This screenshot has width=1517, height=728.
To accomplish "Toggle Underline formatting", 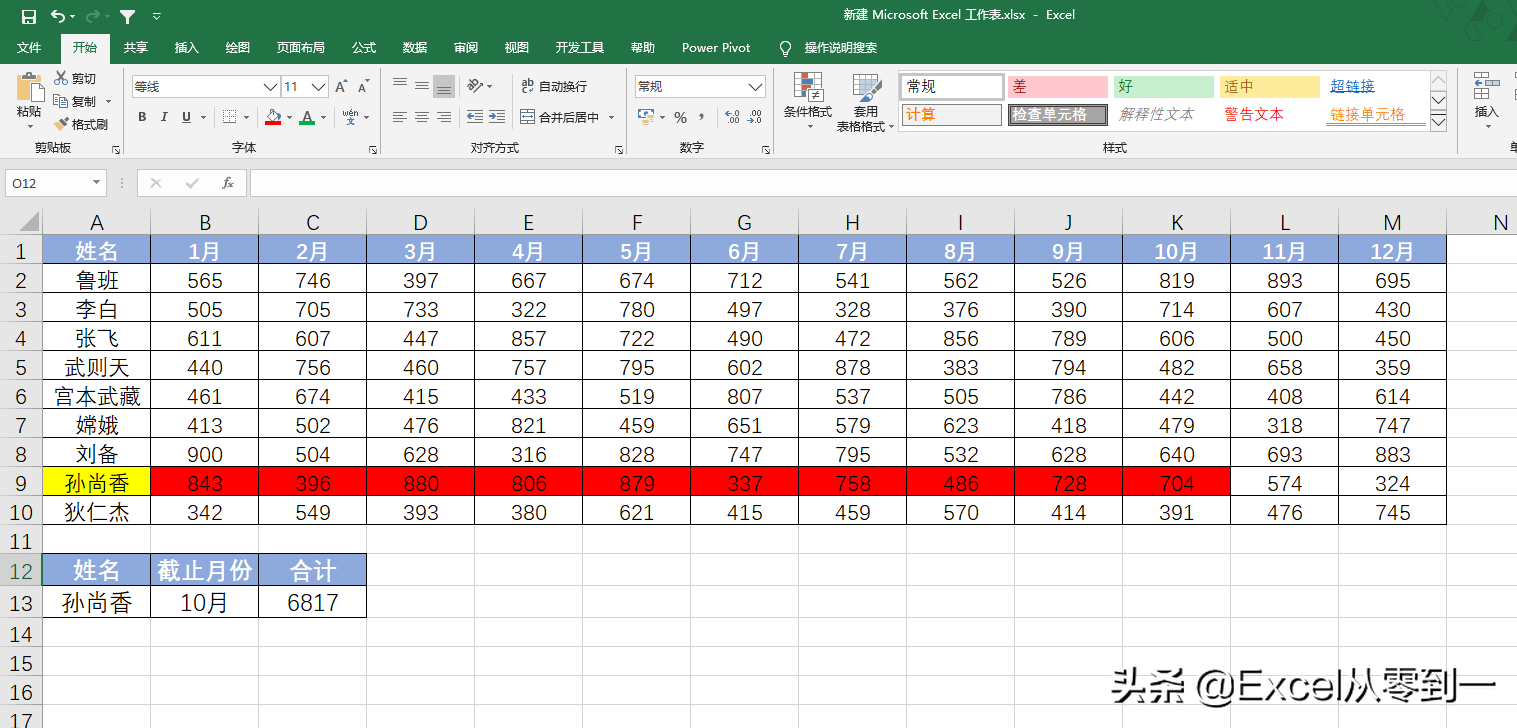I will pyautogui.click(x=186, y=117).
